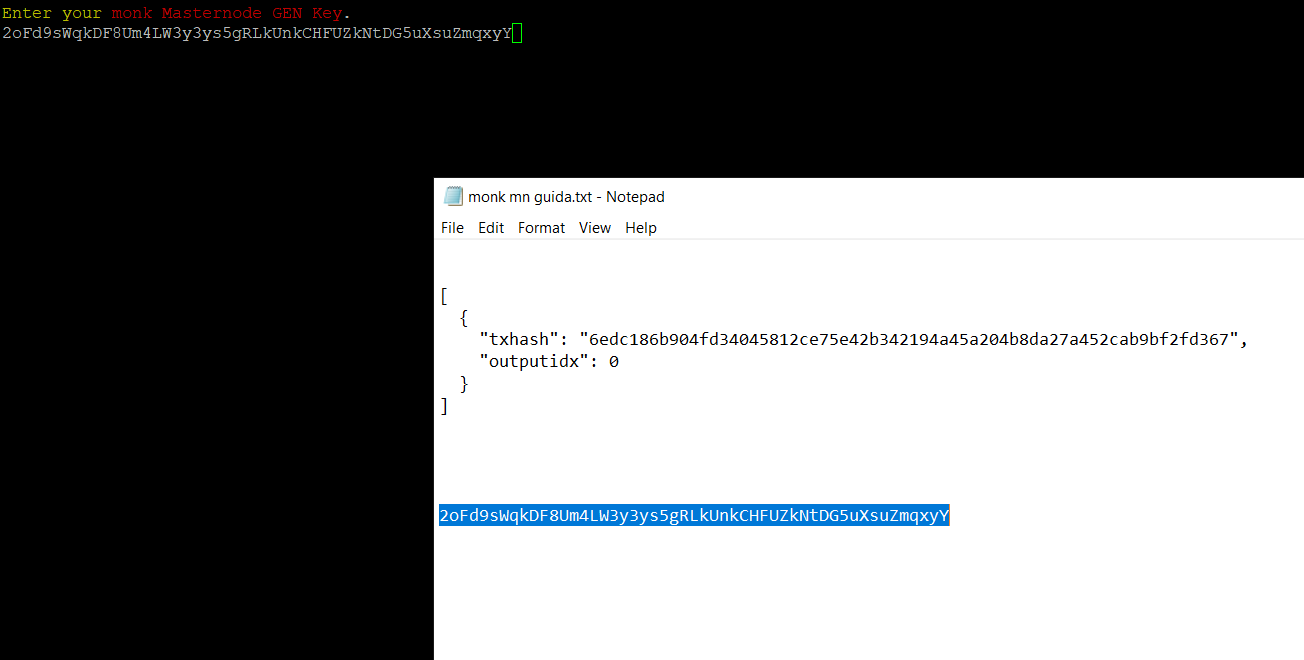1304x660 pixels.
Task: Click the "txhash" key label in Notepad
Action: pos(519,339)
